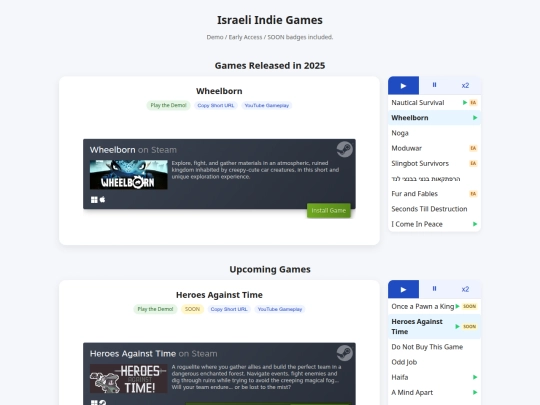
Task: Click the green play icon beside Once a Pawn a King
Action: pos(457,306)
